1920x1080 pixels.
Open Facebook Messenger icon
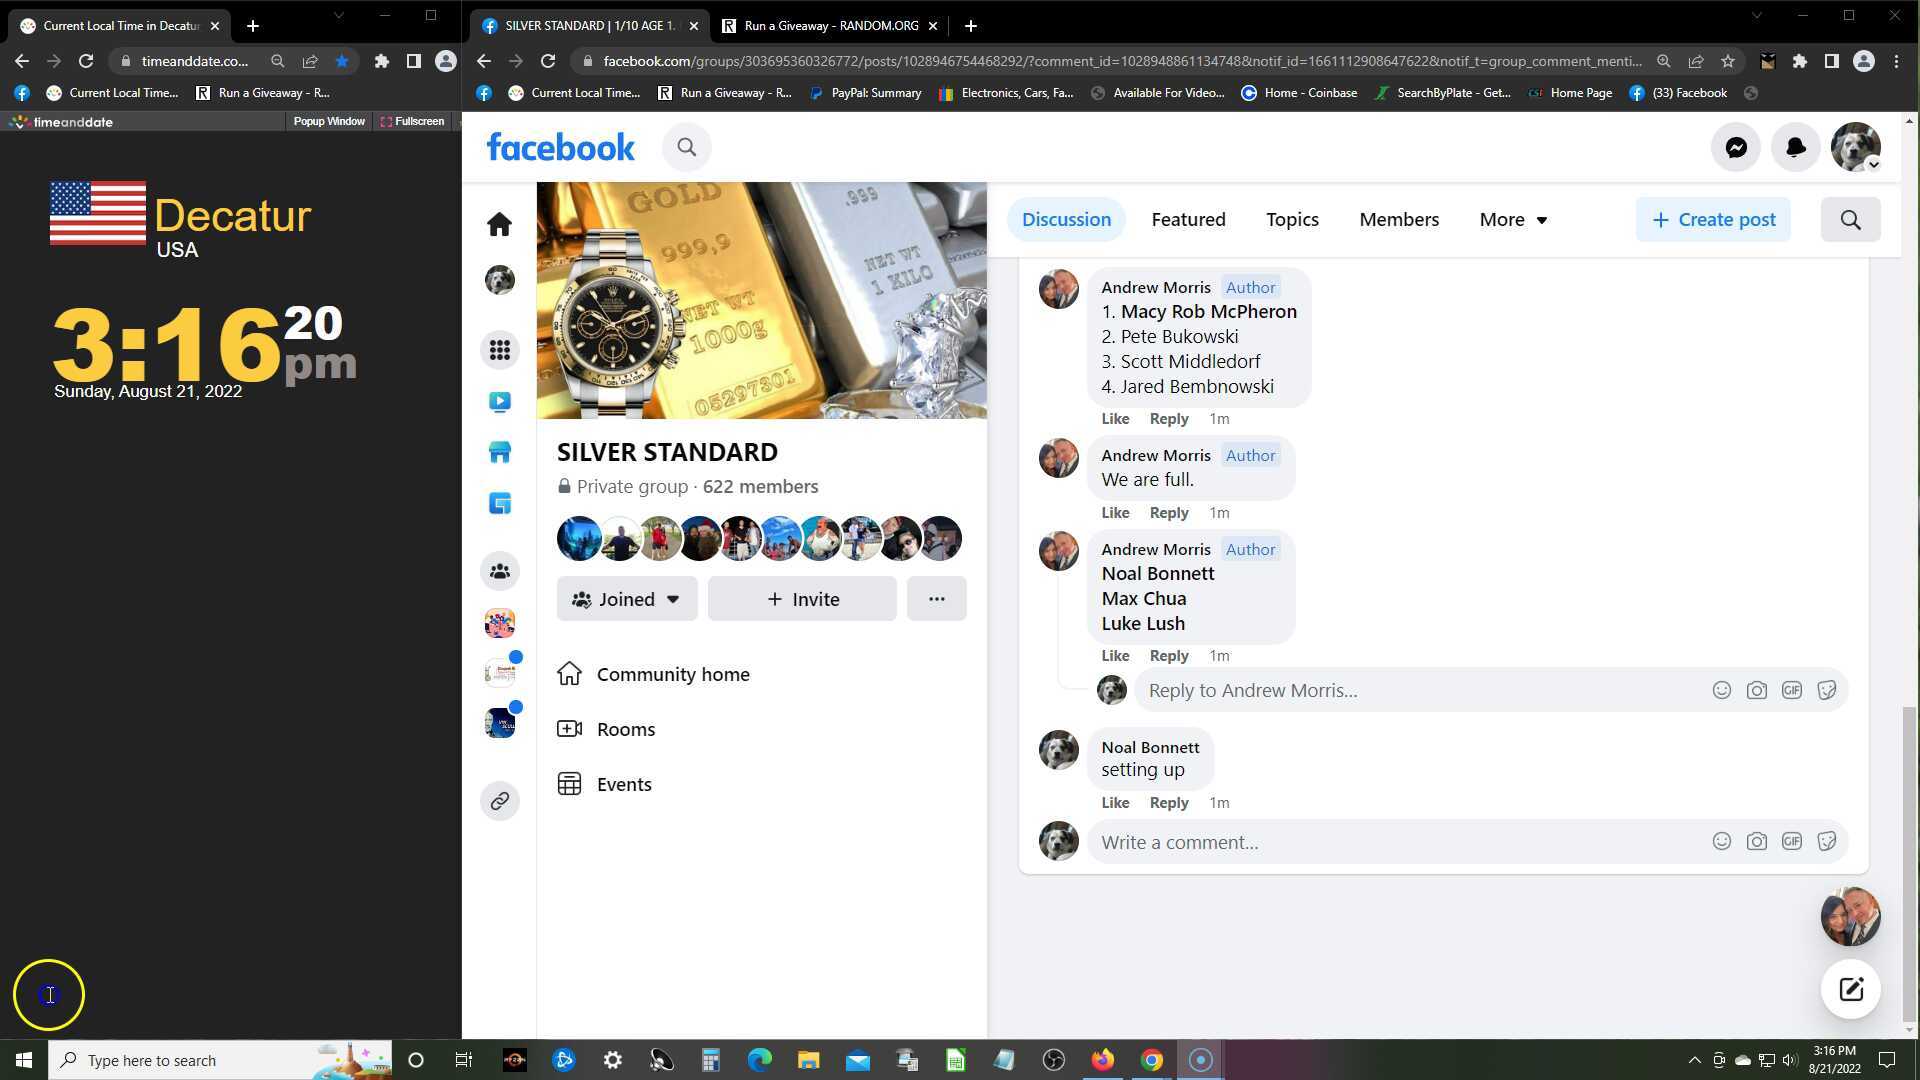coord(1736,147)
